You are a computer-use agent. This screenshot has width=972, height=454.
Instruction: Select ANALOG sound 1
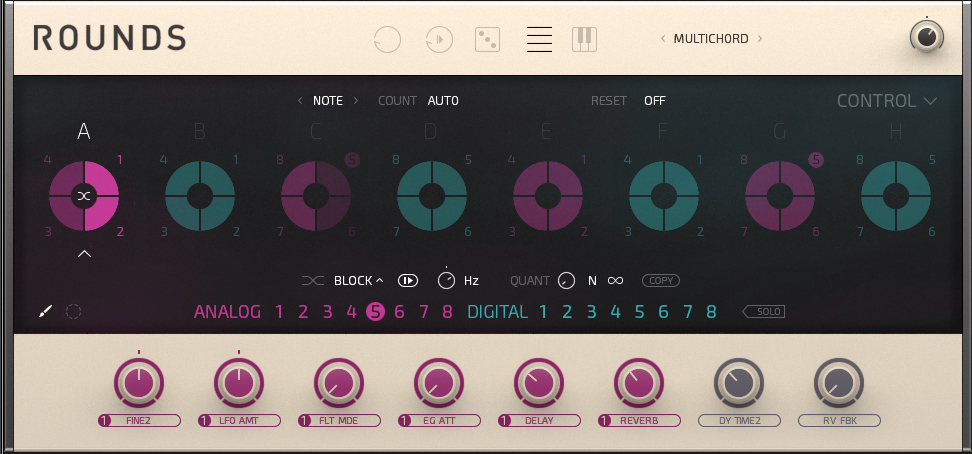[x=279, y=311]
